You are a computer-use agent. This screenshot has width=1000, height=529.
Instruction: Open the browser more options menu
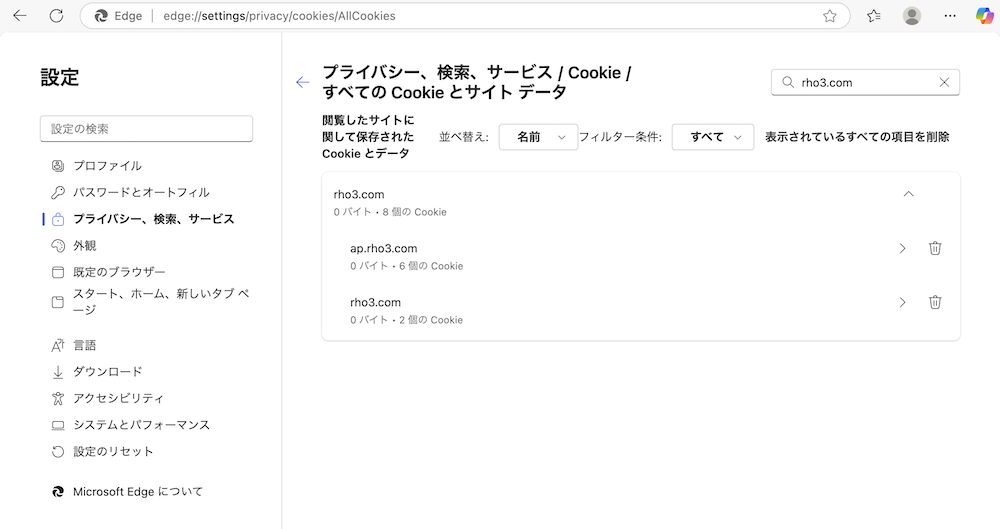point(950,16)
